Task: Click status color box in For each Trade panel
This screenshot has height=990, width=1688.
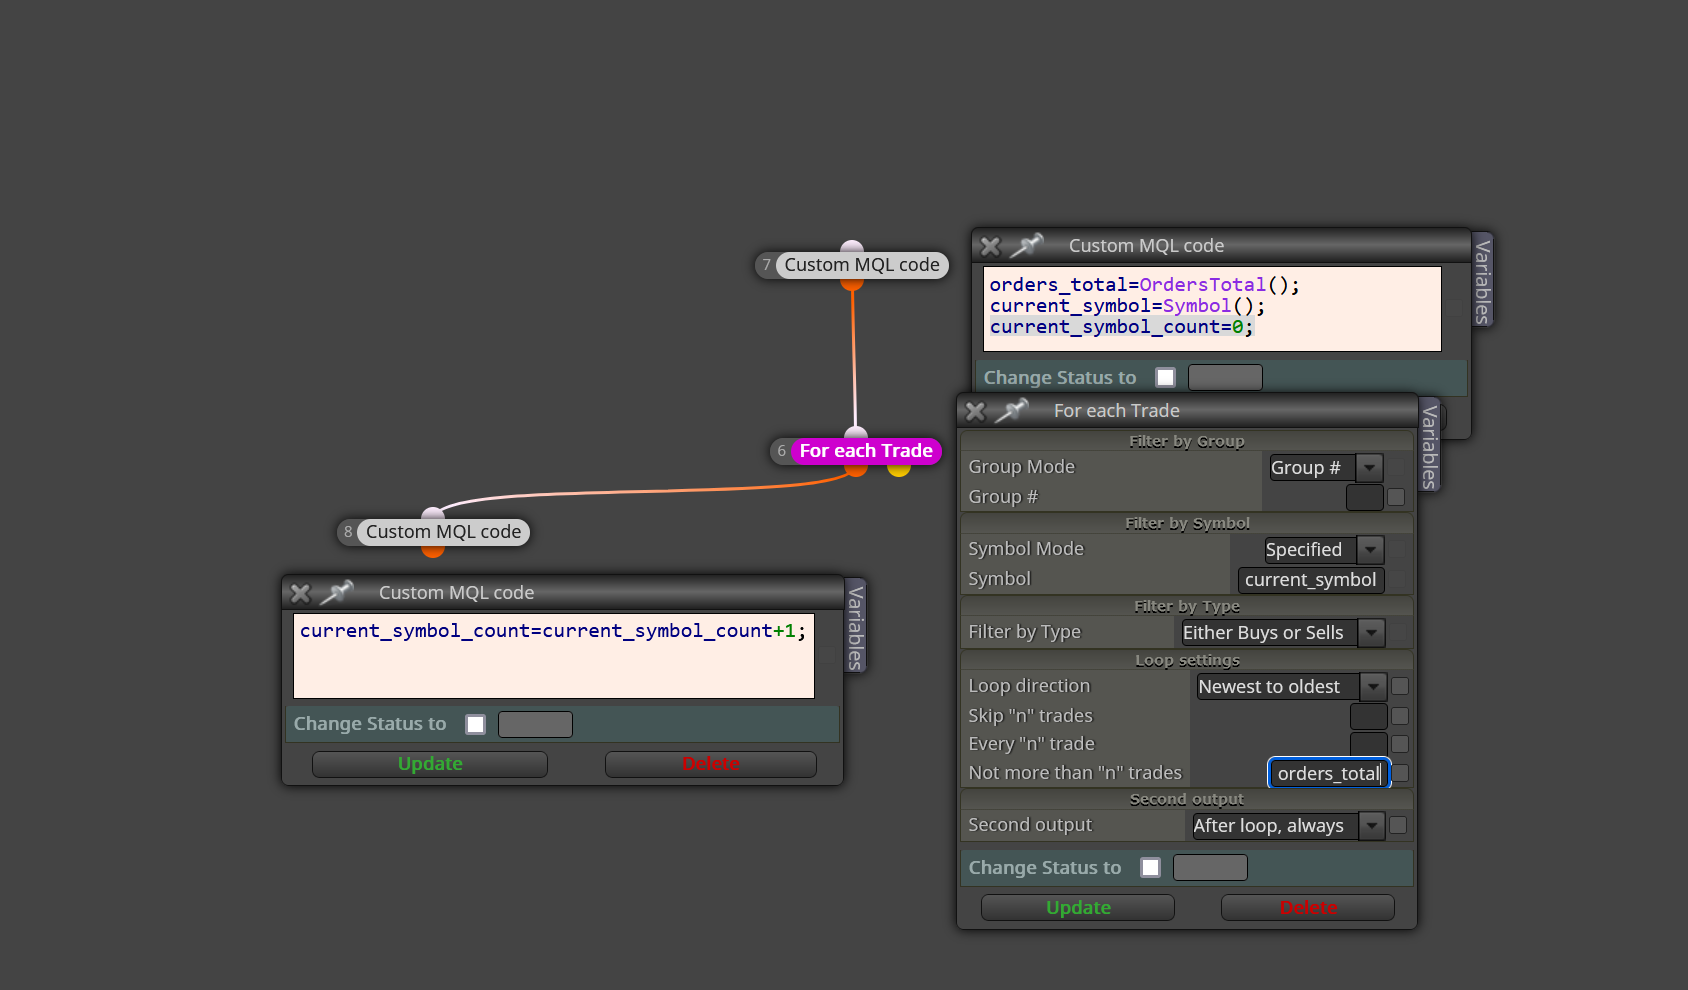Action: 1210,868
